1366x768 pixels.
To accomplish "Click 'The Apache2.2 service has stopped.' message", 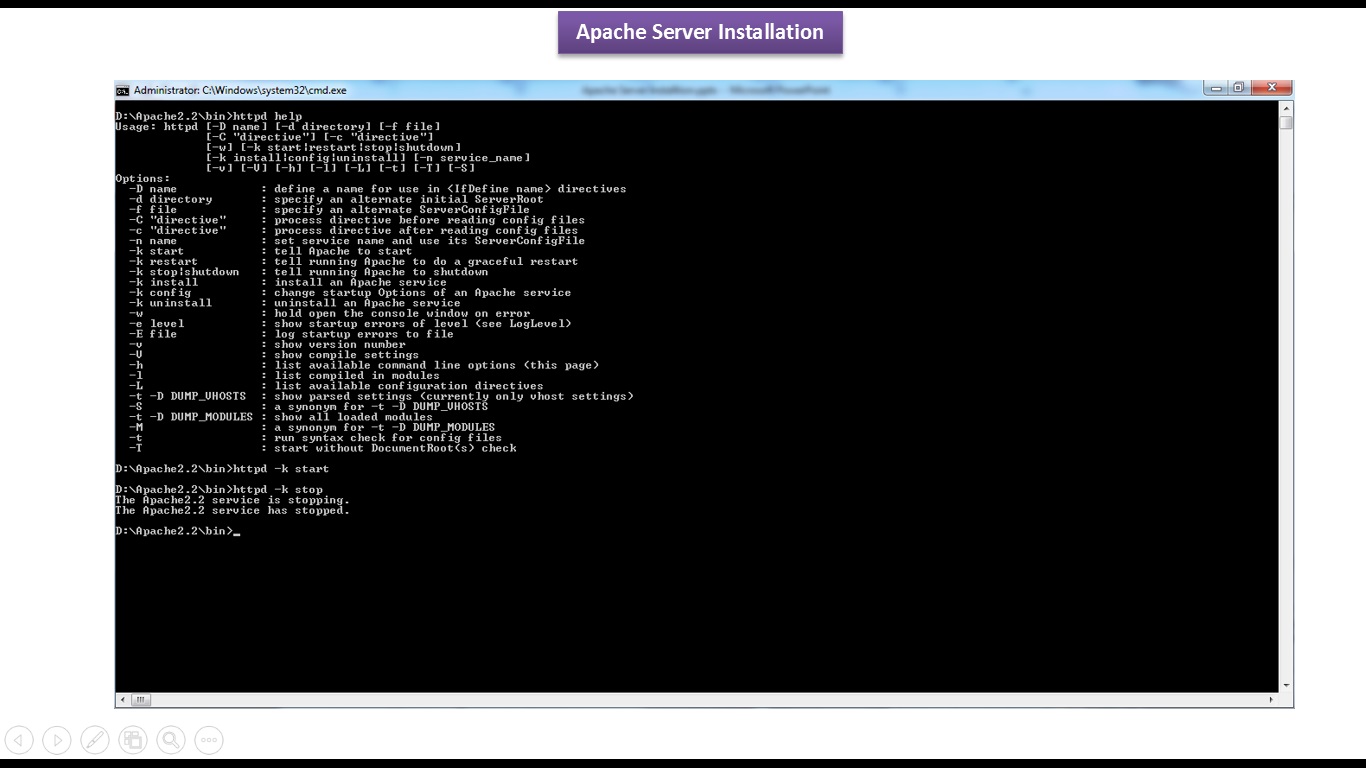I will tap(232, 510).
